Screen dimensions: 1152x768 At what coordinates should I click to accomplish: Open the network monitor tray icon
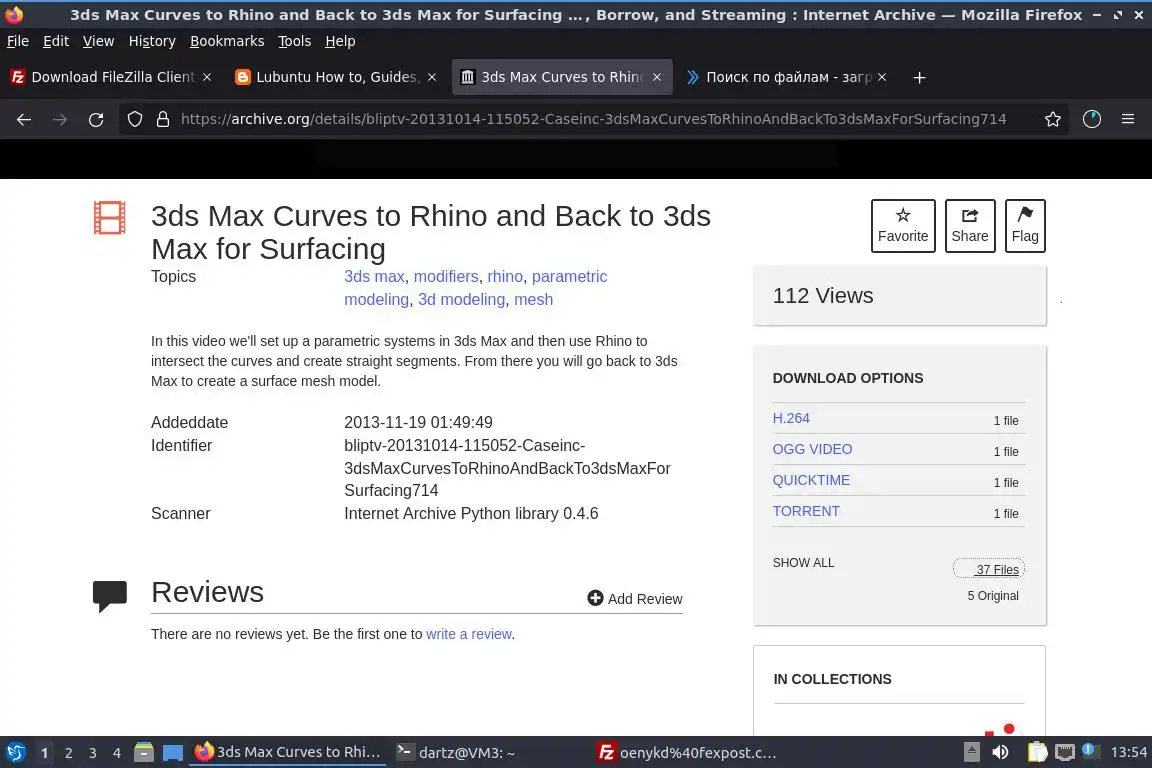click(x=1065, y=752)
